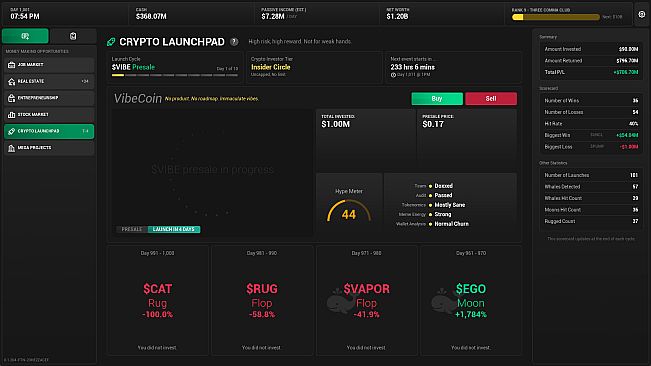Open the settings gear icon

[641, 15]
